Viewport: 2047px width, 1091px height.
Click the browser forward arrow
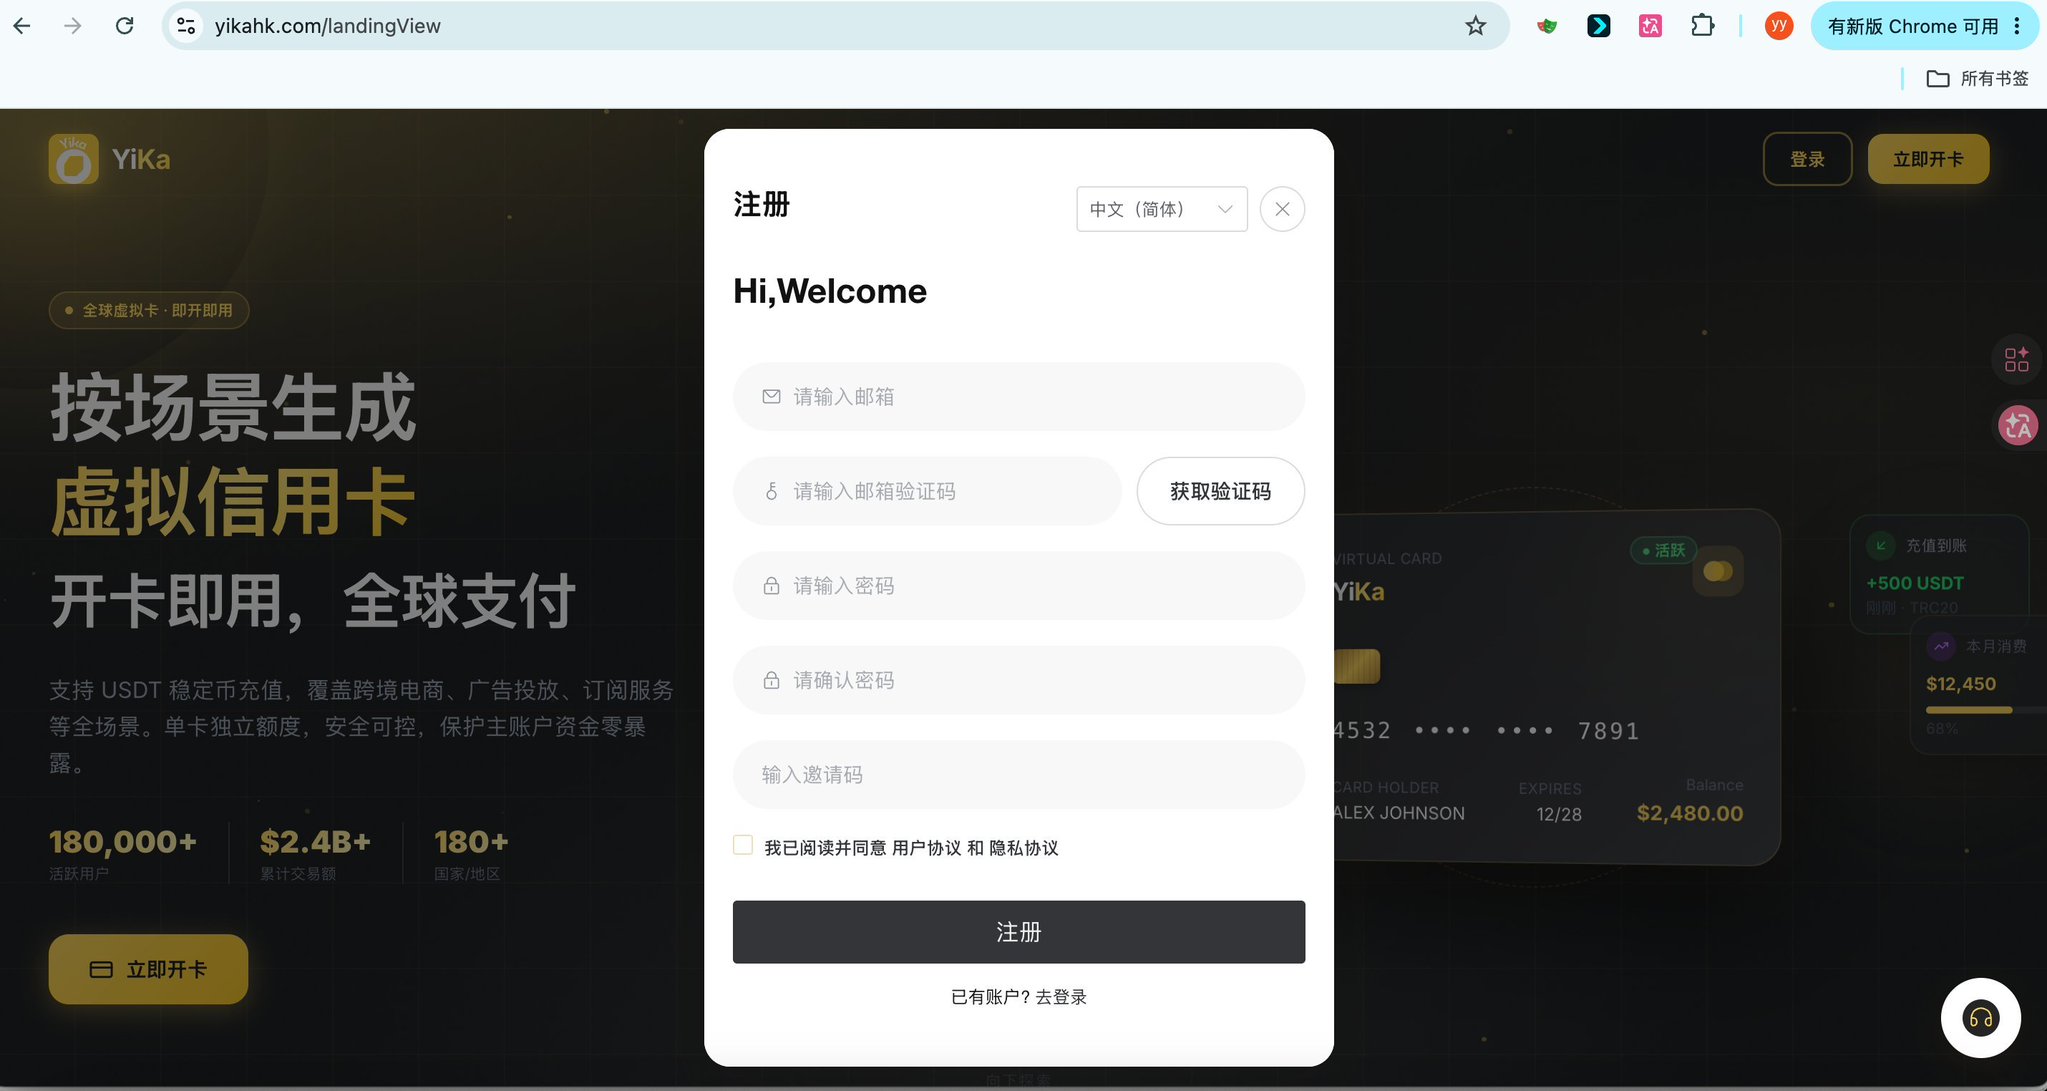pyautogui.click(x=73, y=26)
